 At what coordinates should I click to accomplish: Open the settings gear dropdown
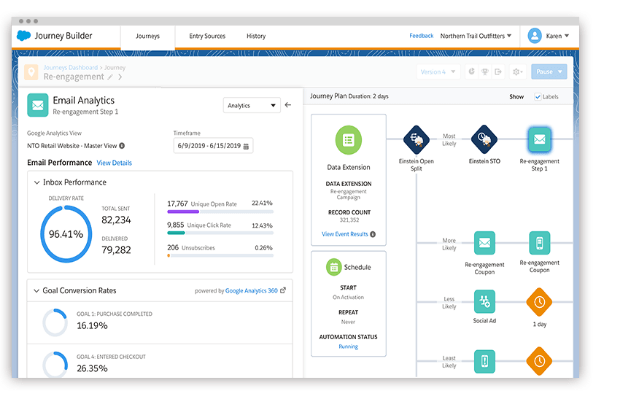click(517, 72)
